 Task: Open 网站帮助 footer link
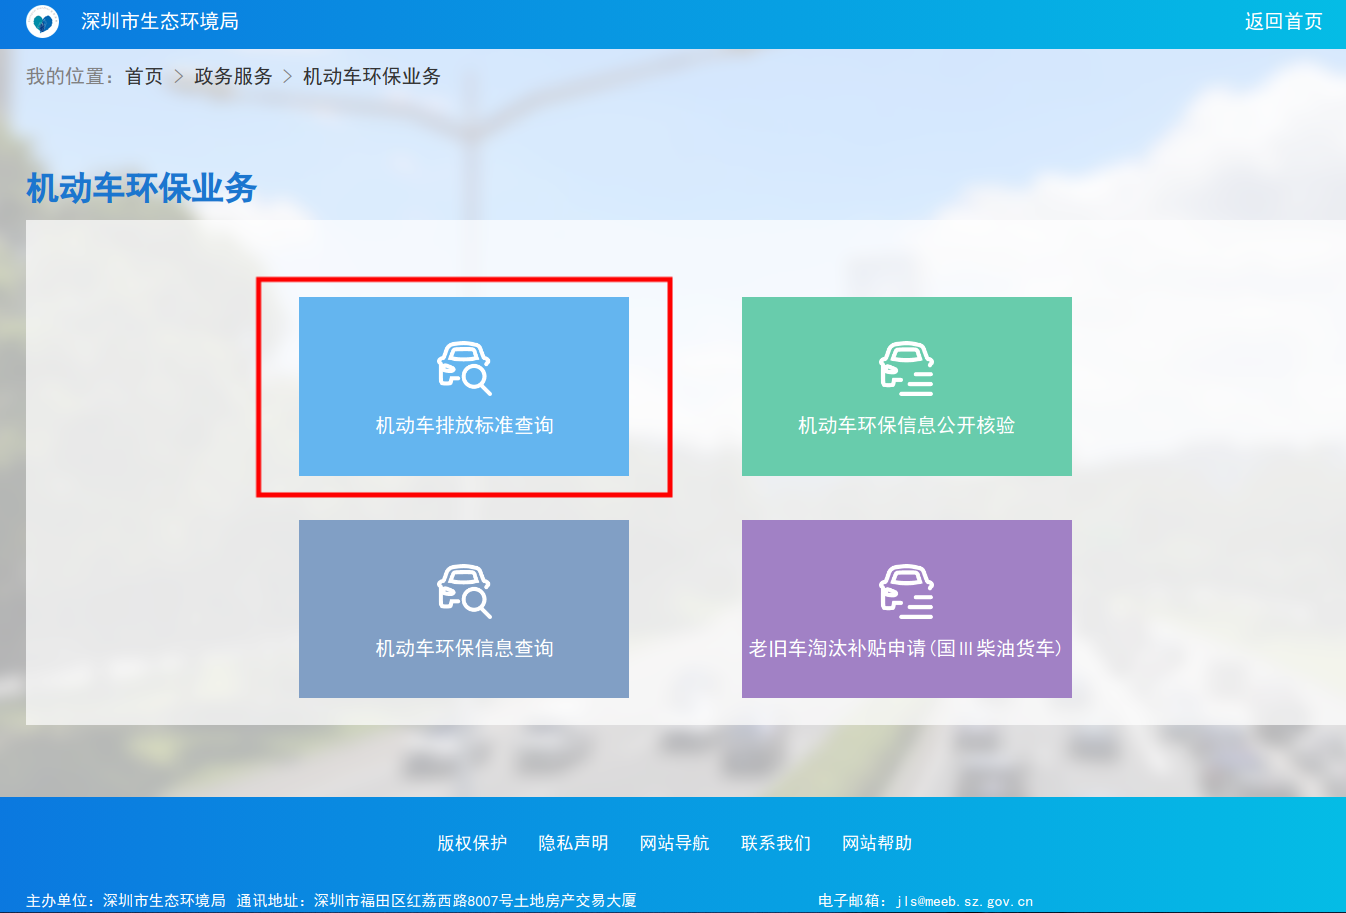point(876,843)
